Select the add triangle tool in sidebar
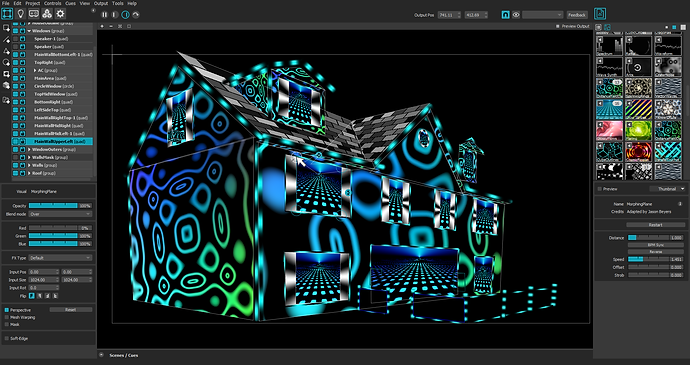The image size is (690, 365). coord(6,51)
